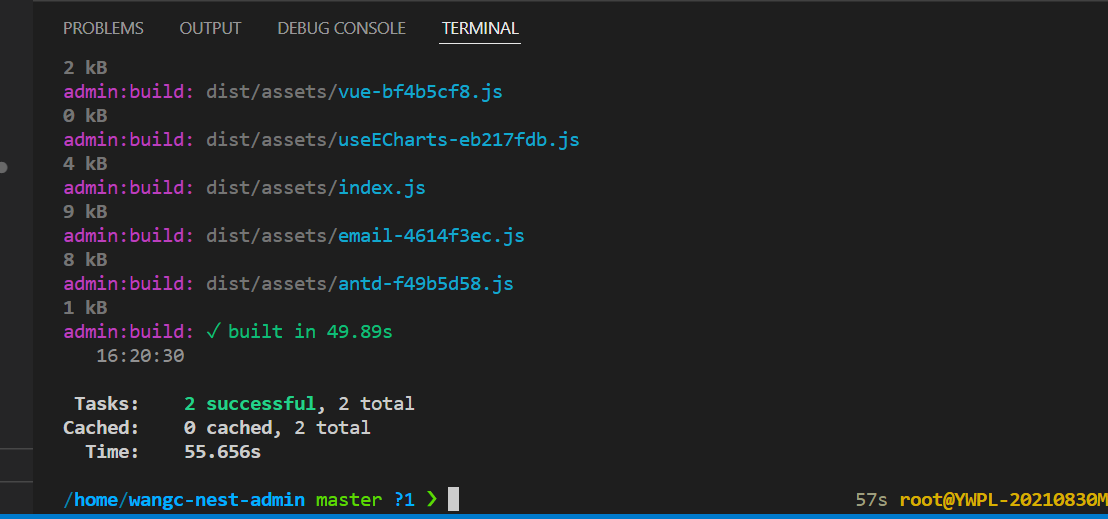Select the DEBUG CONSOLE tab
The image size is (1108, 519).
(x=341, y=28)
